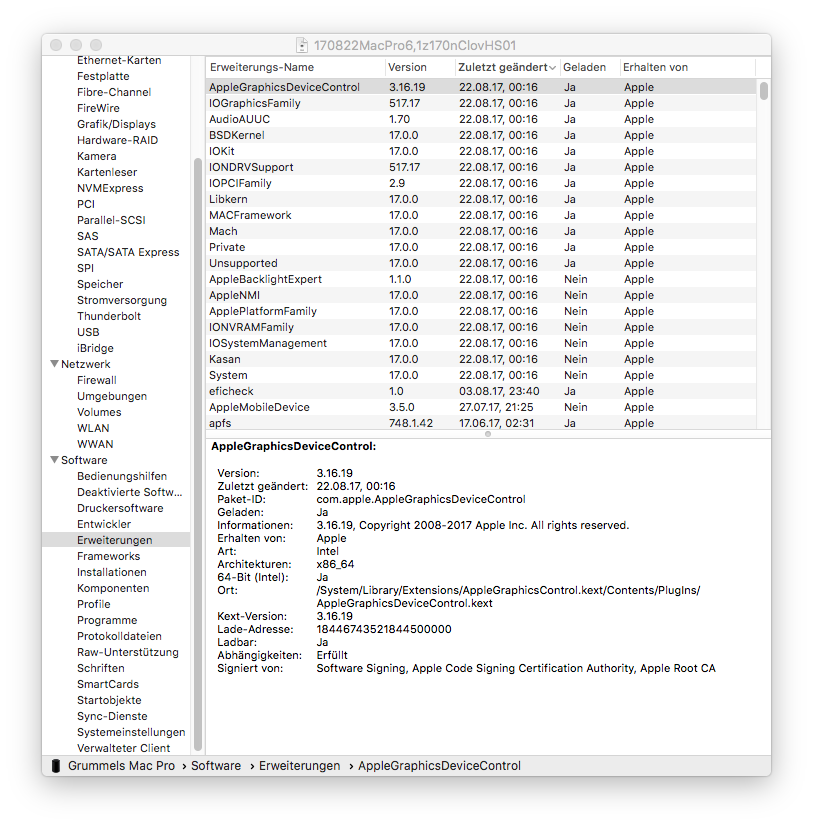Sort by Version column header
Screen dimensions: 813x826
click(420, 67)
